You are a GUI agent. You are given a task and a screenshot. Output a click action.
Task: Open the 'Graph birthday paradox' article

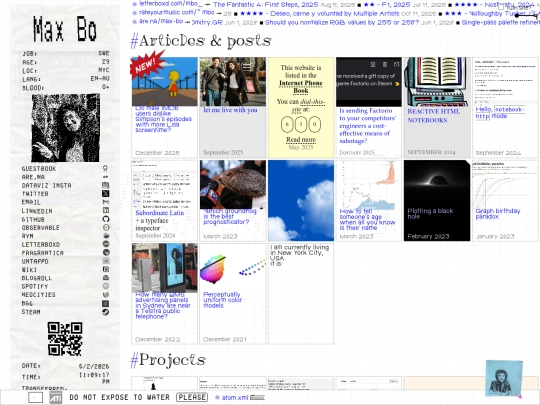498,214
